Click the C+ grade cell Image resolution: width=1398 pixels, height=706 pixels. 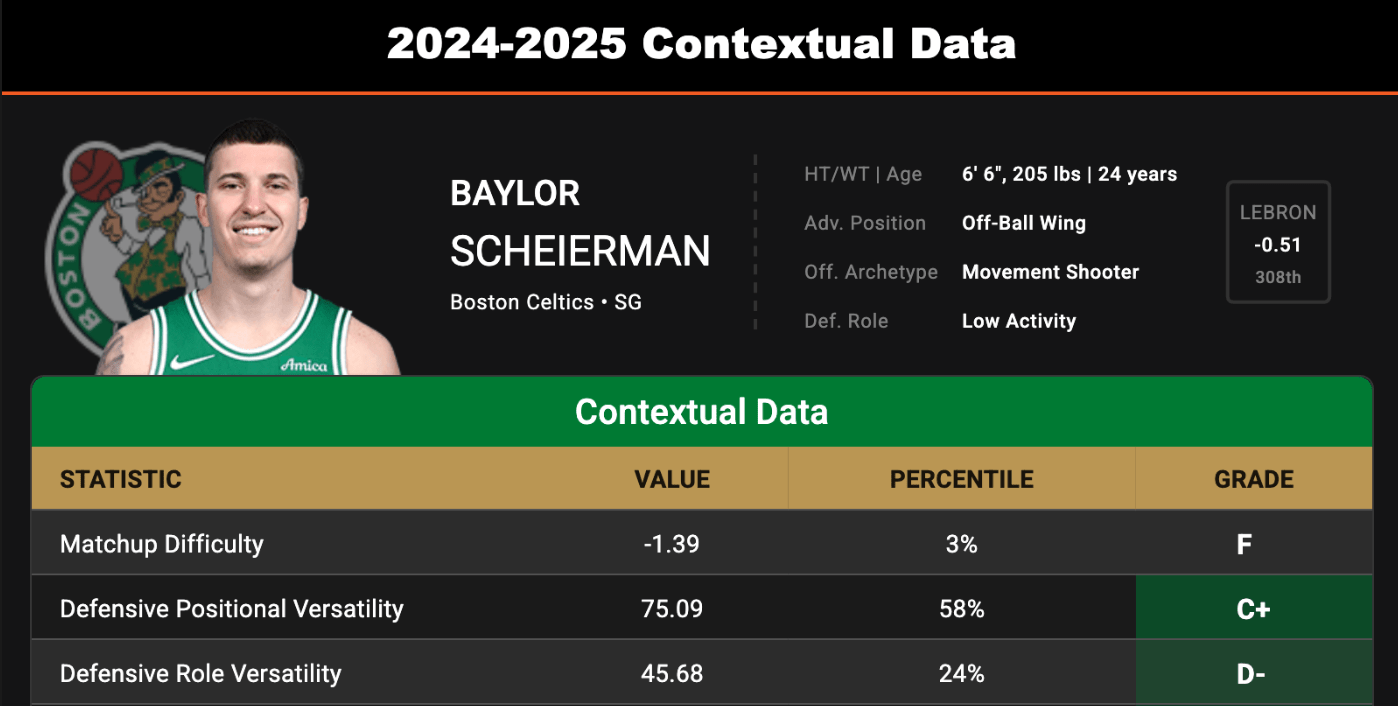[x=1254, y=609]
